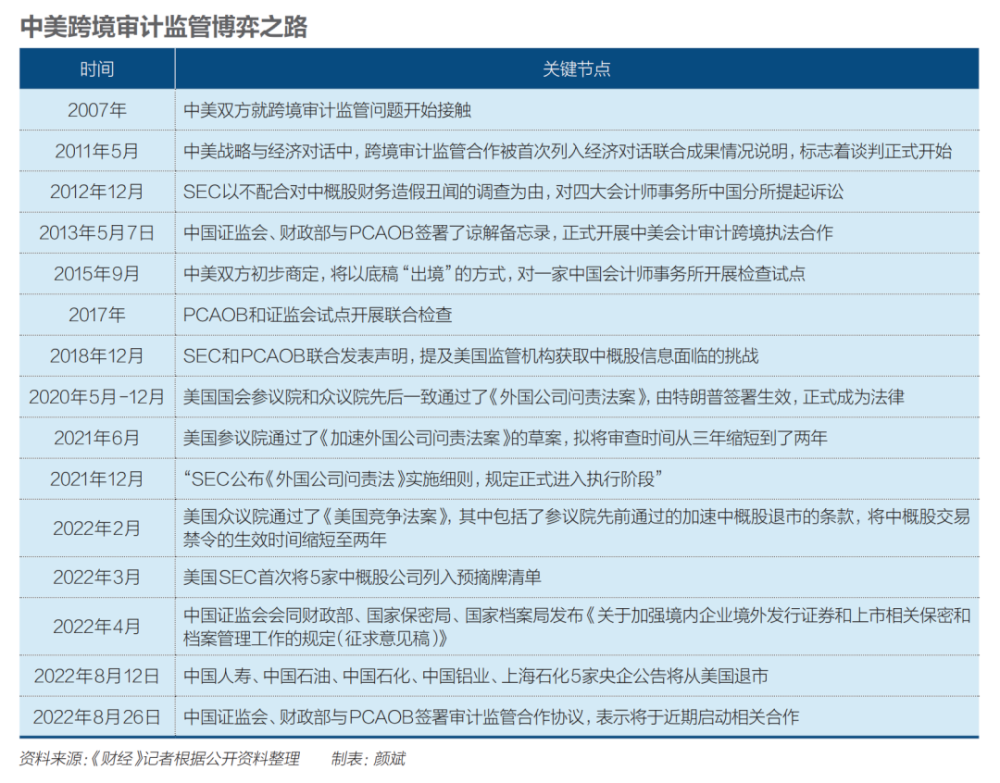Click the 时间 column header
1000x783 pixels.
pyautogui.click(x=97, y=69)
